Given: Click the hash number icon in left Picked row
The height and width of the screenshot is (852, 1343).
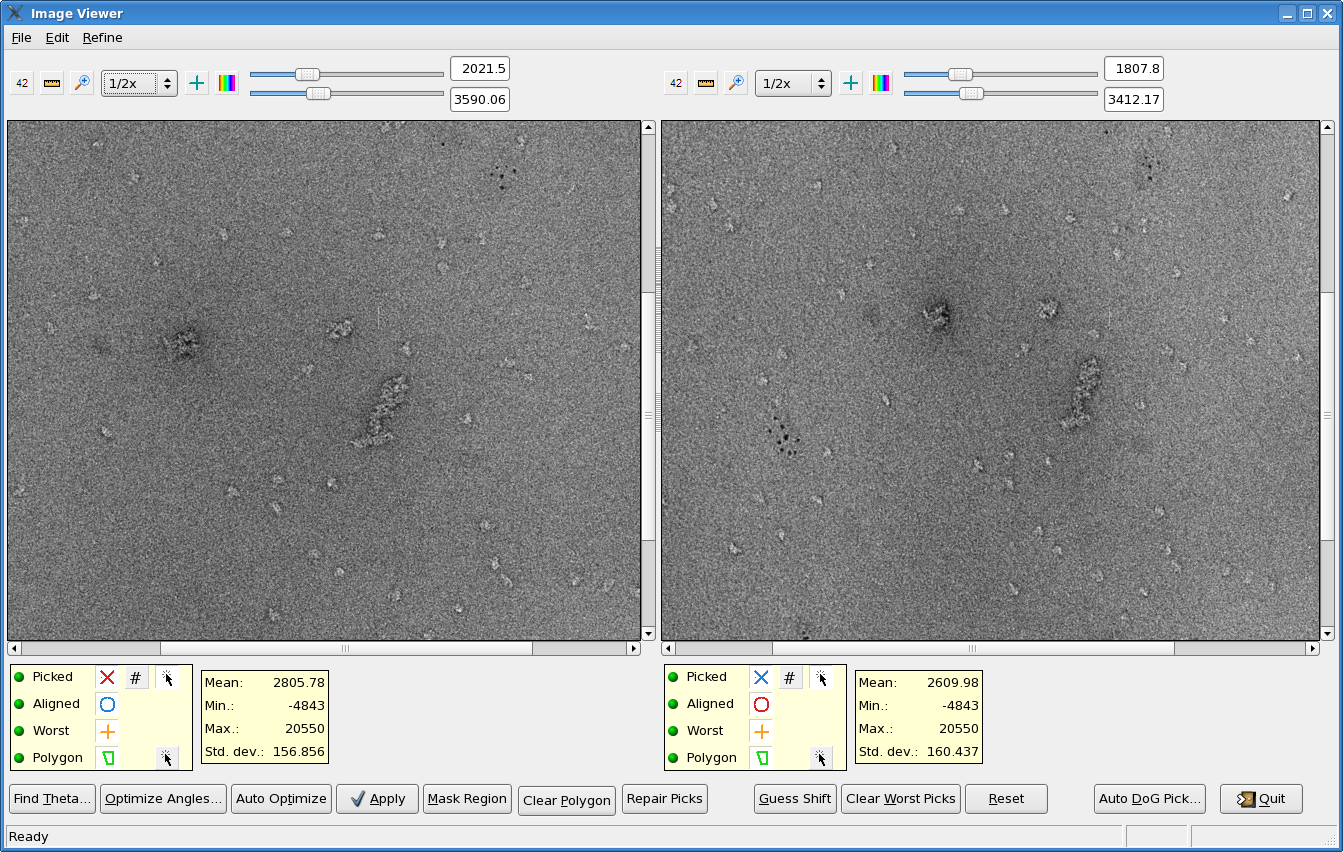Looking at the screenshot, I should click(136, 678).
